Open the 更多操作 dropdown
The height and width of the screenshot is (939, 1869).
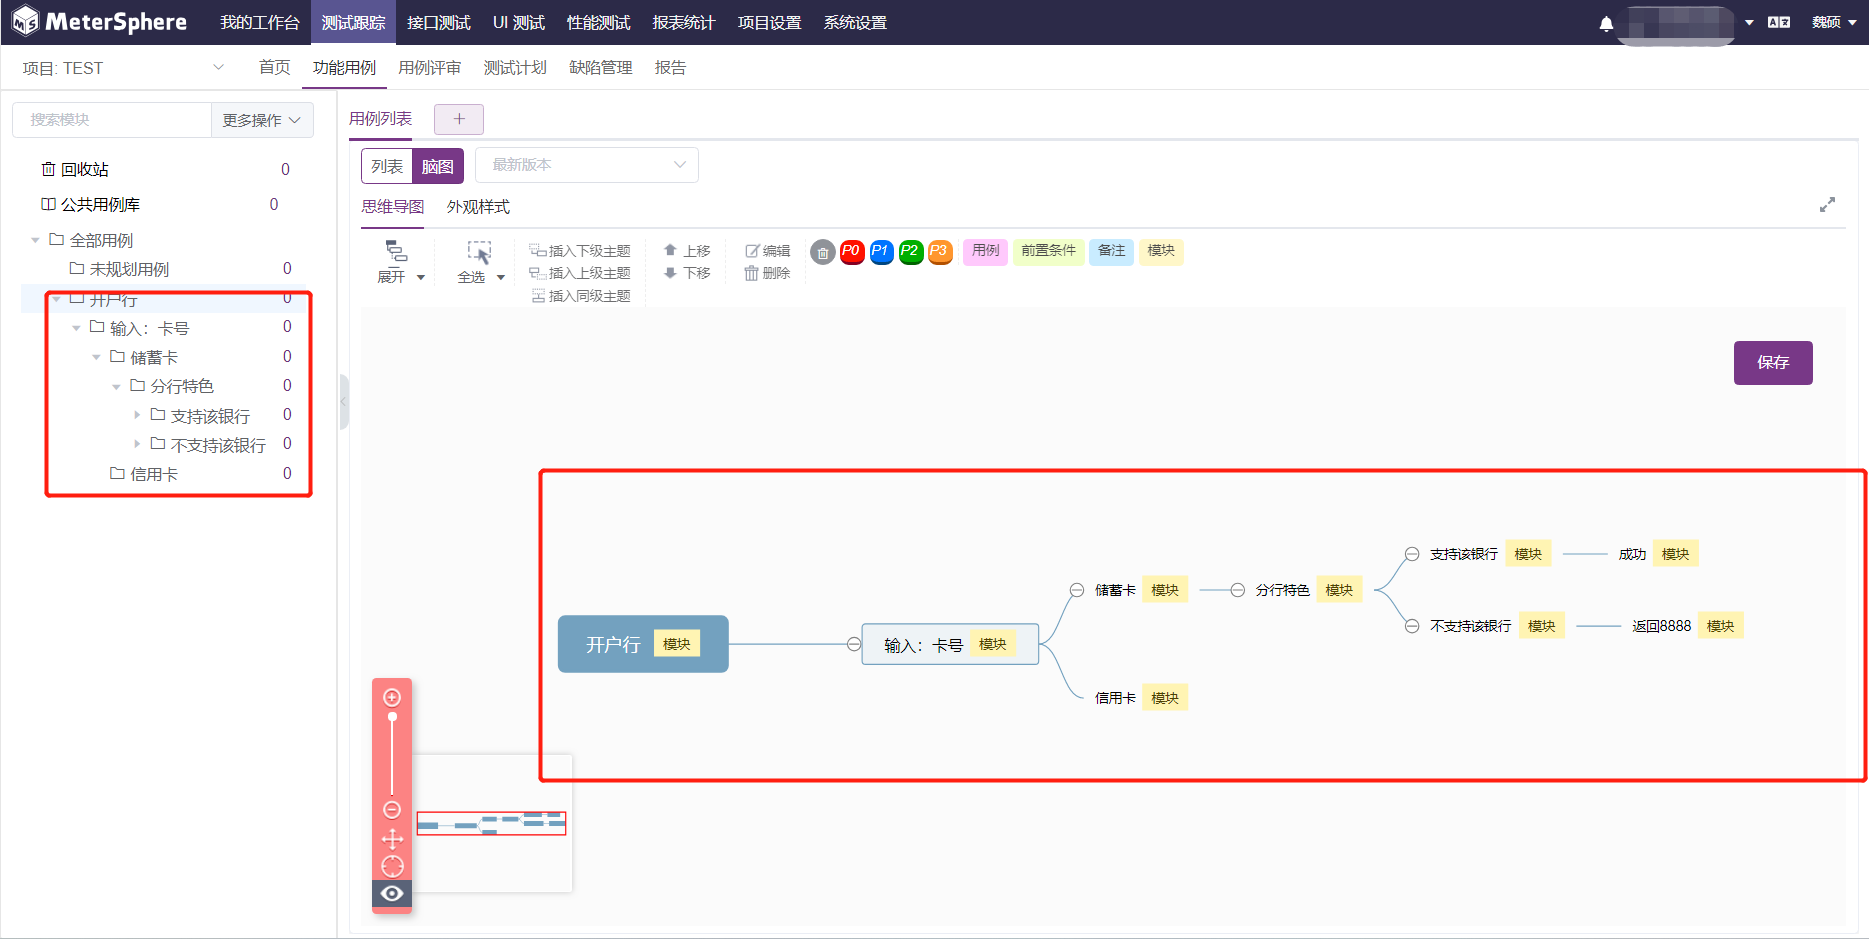260,119
